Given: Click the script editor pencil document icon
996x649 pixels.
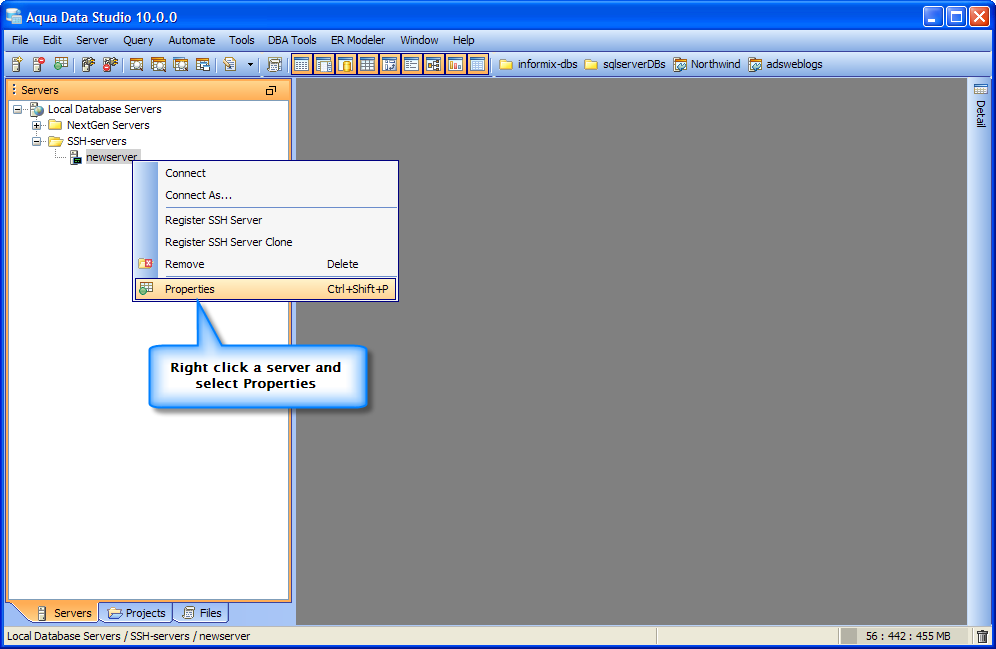Looking at the screenshot, I should click(230, 64).
